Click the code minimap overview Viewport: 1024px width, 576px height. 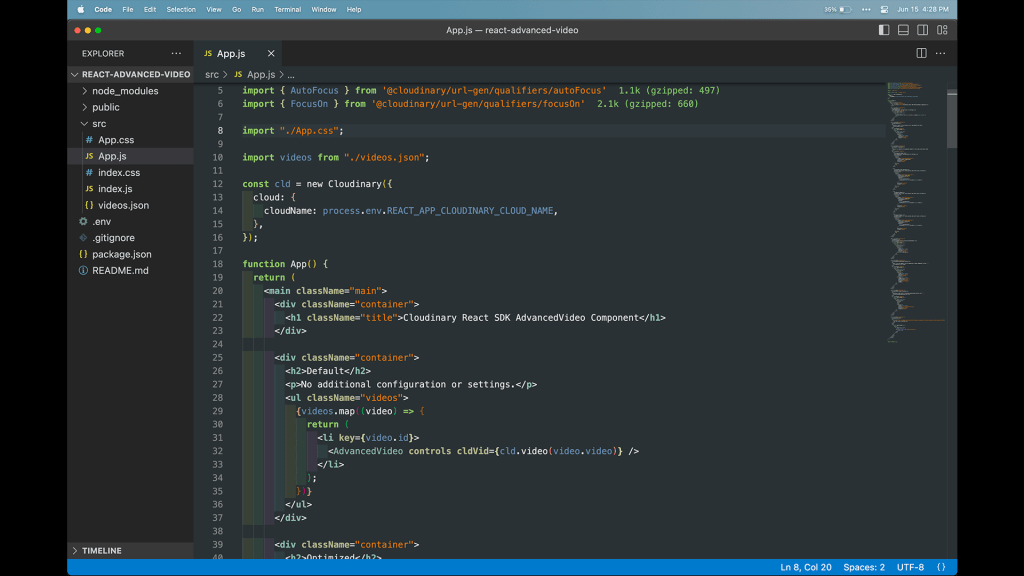pyautogui.click(x=916, y=212)
